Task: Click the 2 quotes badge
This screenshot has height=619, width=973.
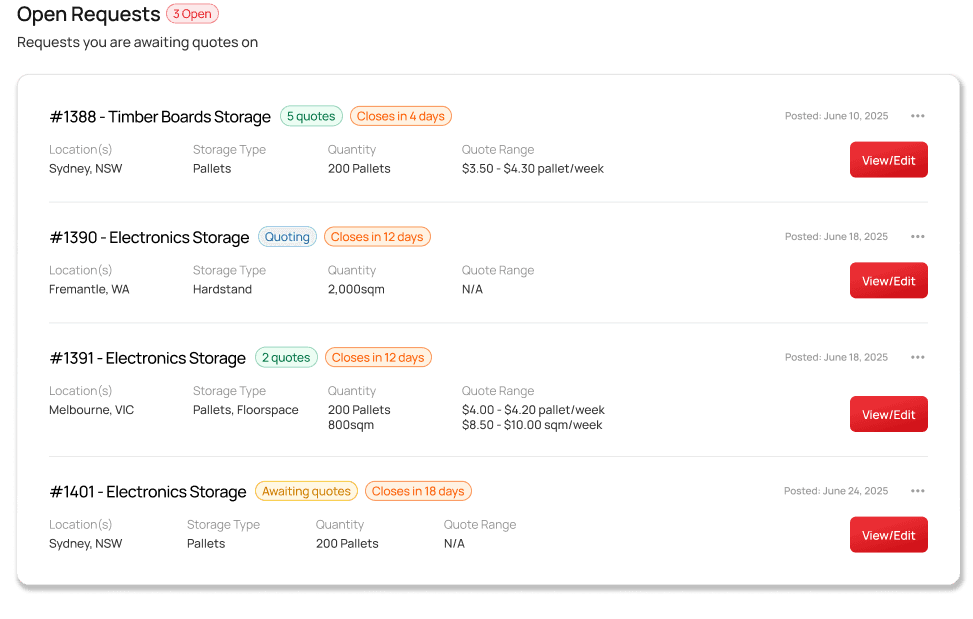Action: pos(286,357)
